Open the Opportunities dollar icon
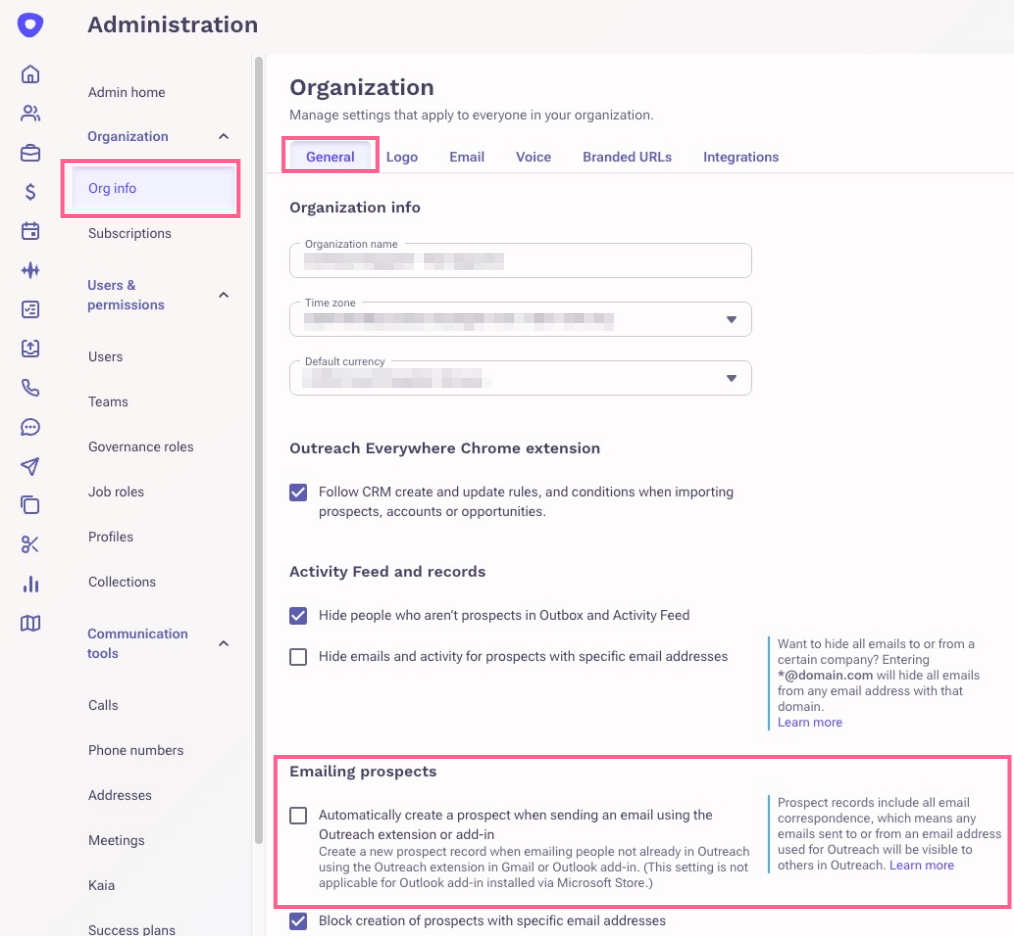The image size is (1014, 936). tap(30, 192)
